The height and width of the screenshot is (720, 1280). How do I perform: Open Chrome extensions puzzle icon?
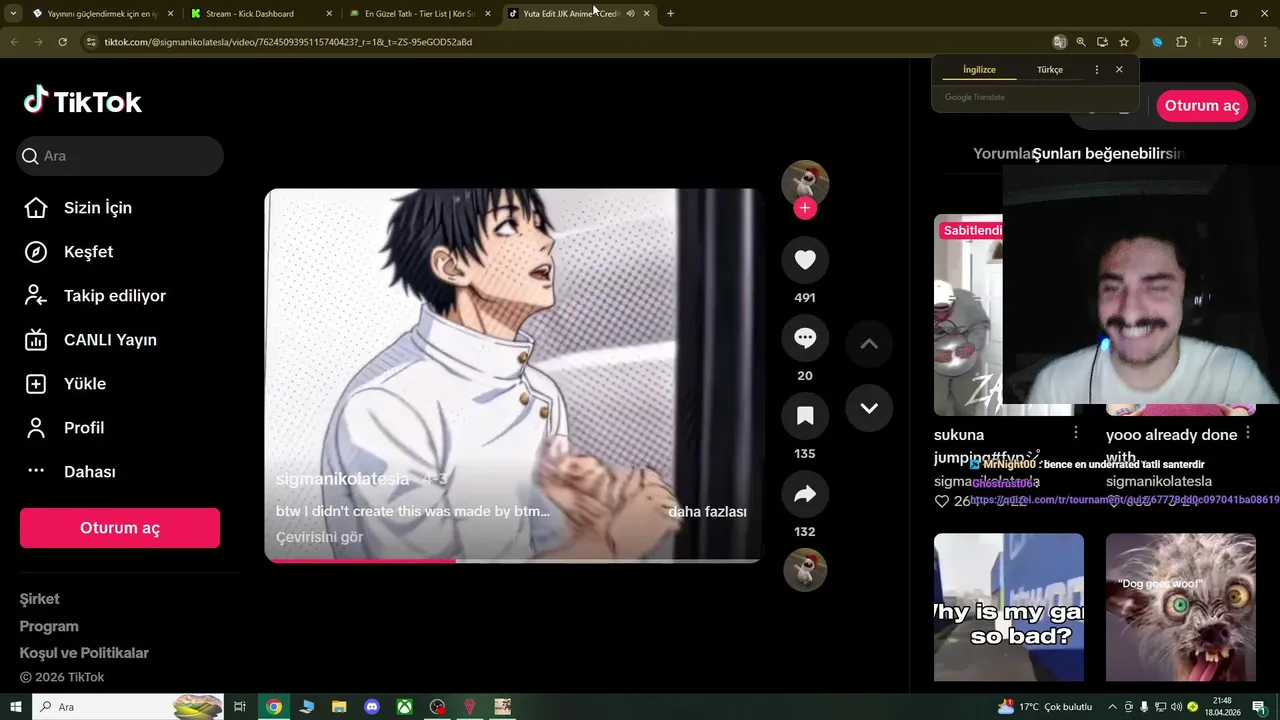(x=1181, y=42)
